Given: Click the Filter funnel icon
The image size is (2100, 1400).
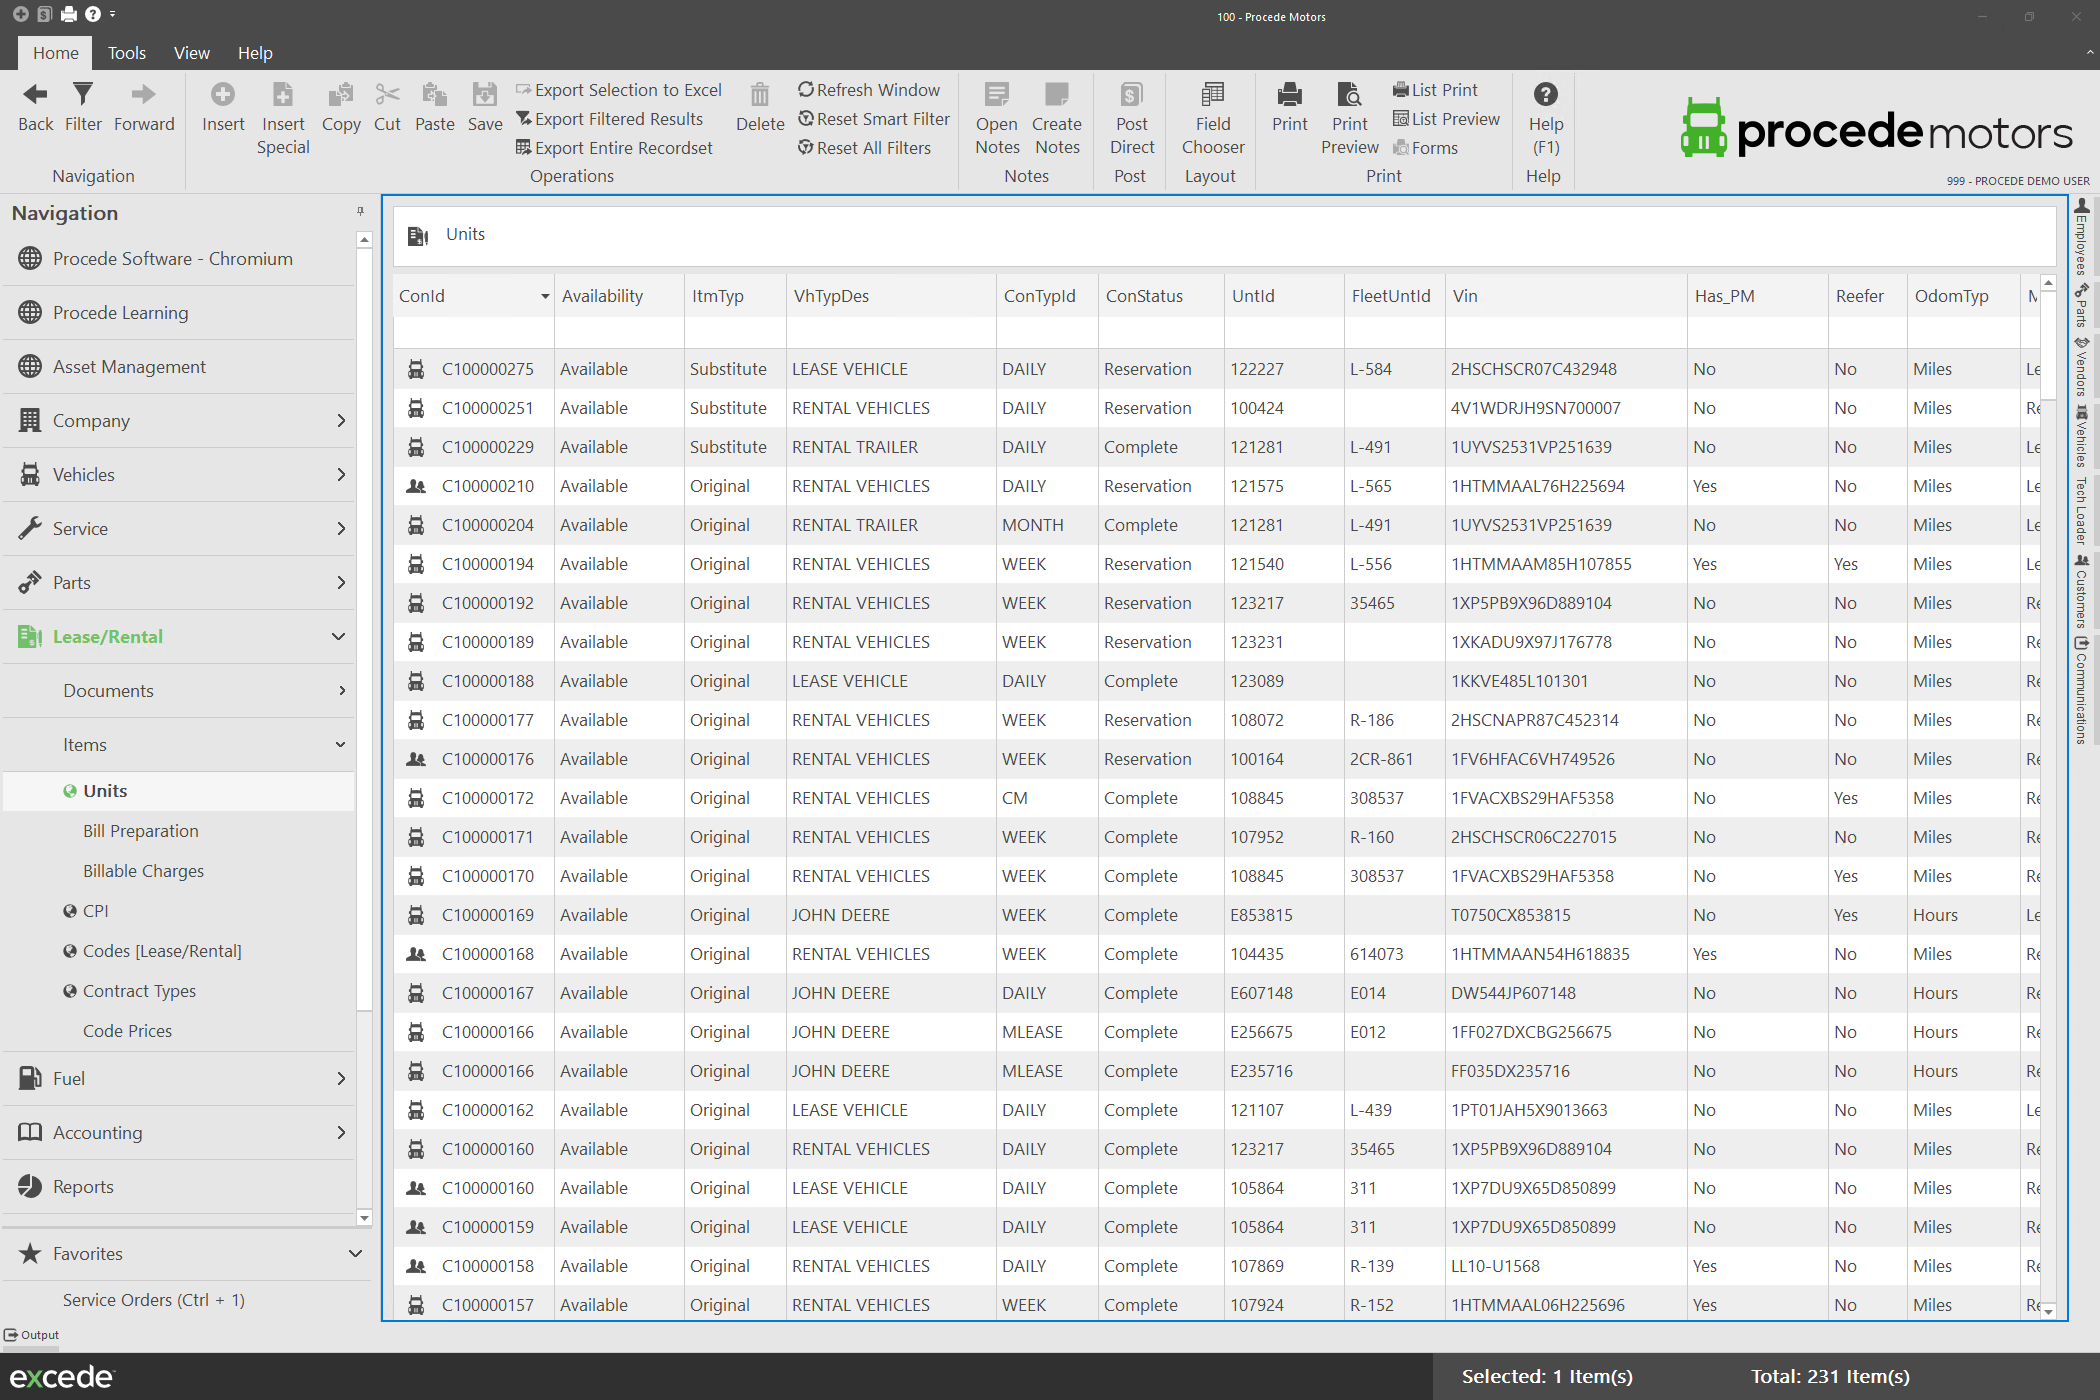Looking at the screenshot, I should click(83, 96).
